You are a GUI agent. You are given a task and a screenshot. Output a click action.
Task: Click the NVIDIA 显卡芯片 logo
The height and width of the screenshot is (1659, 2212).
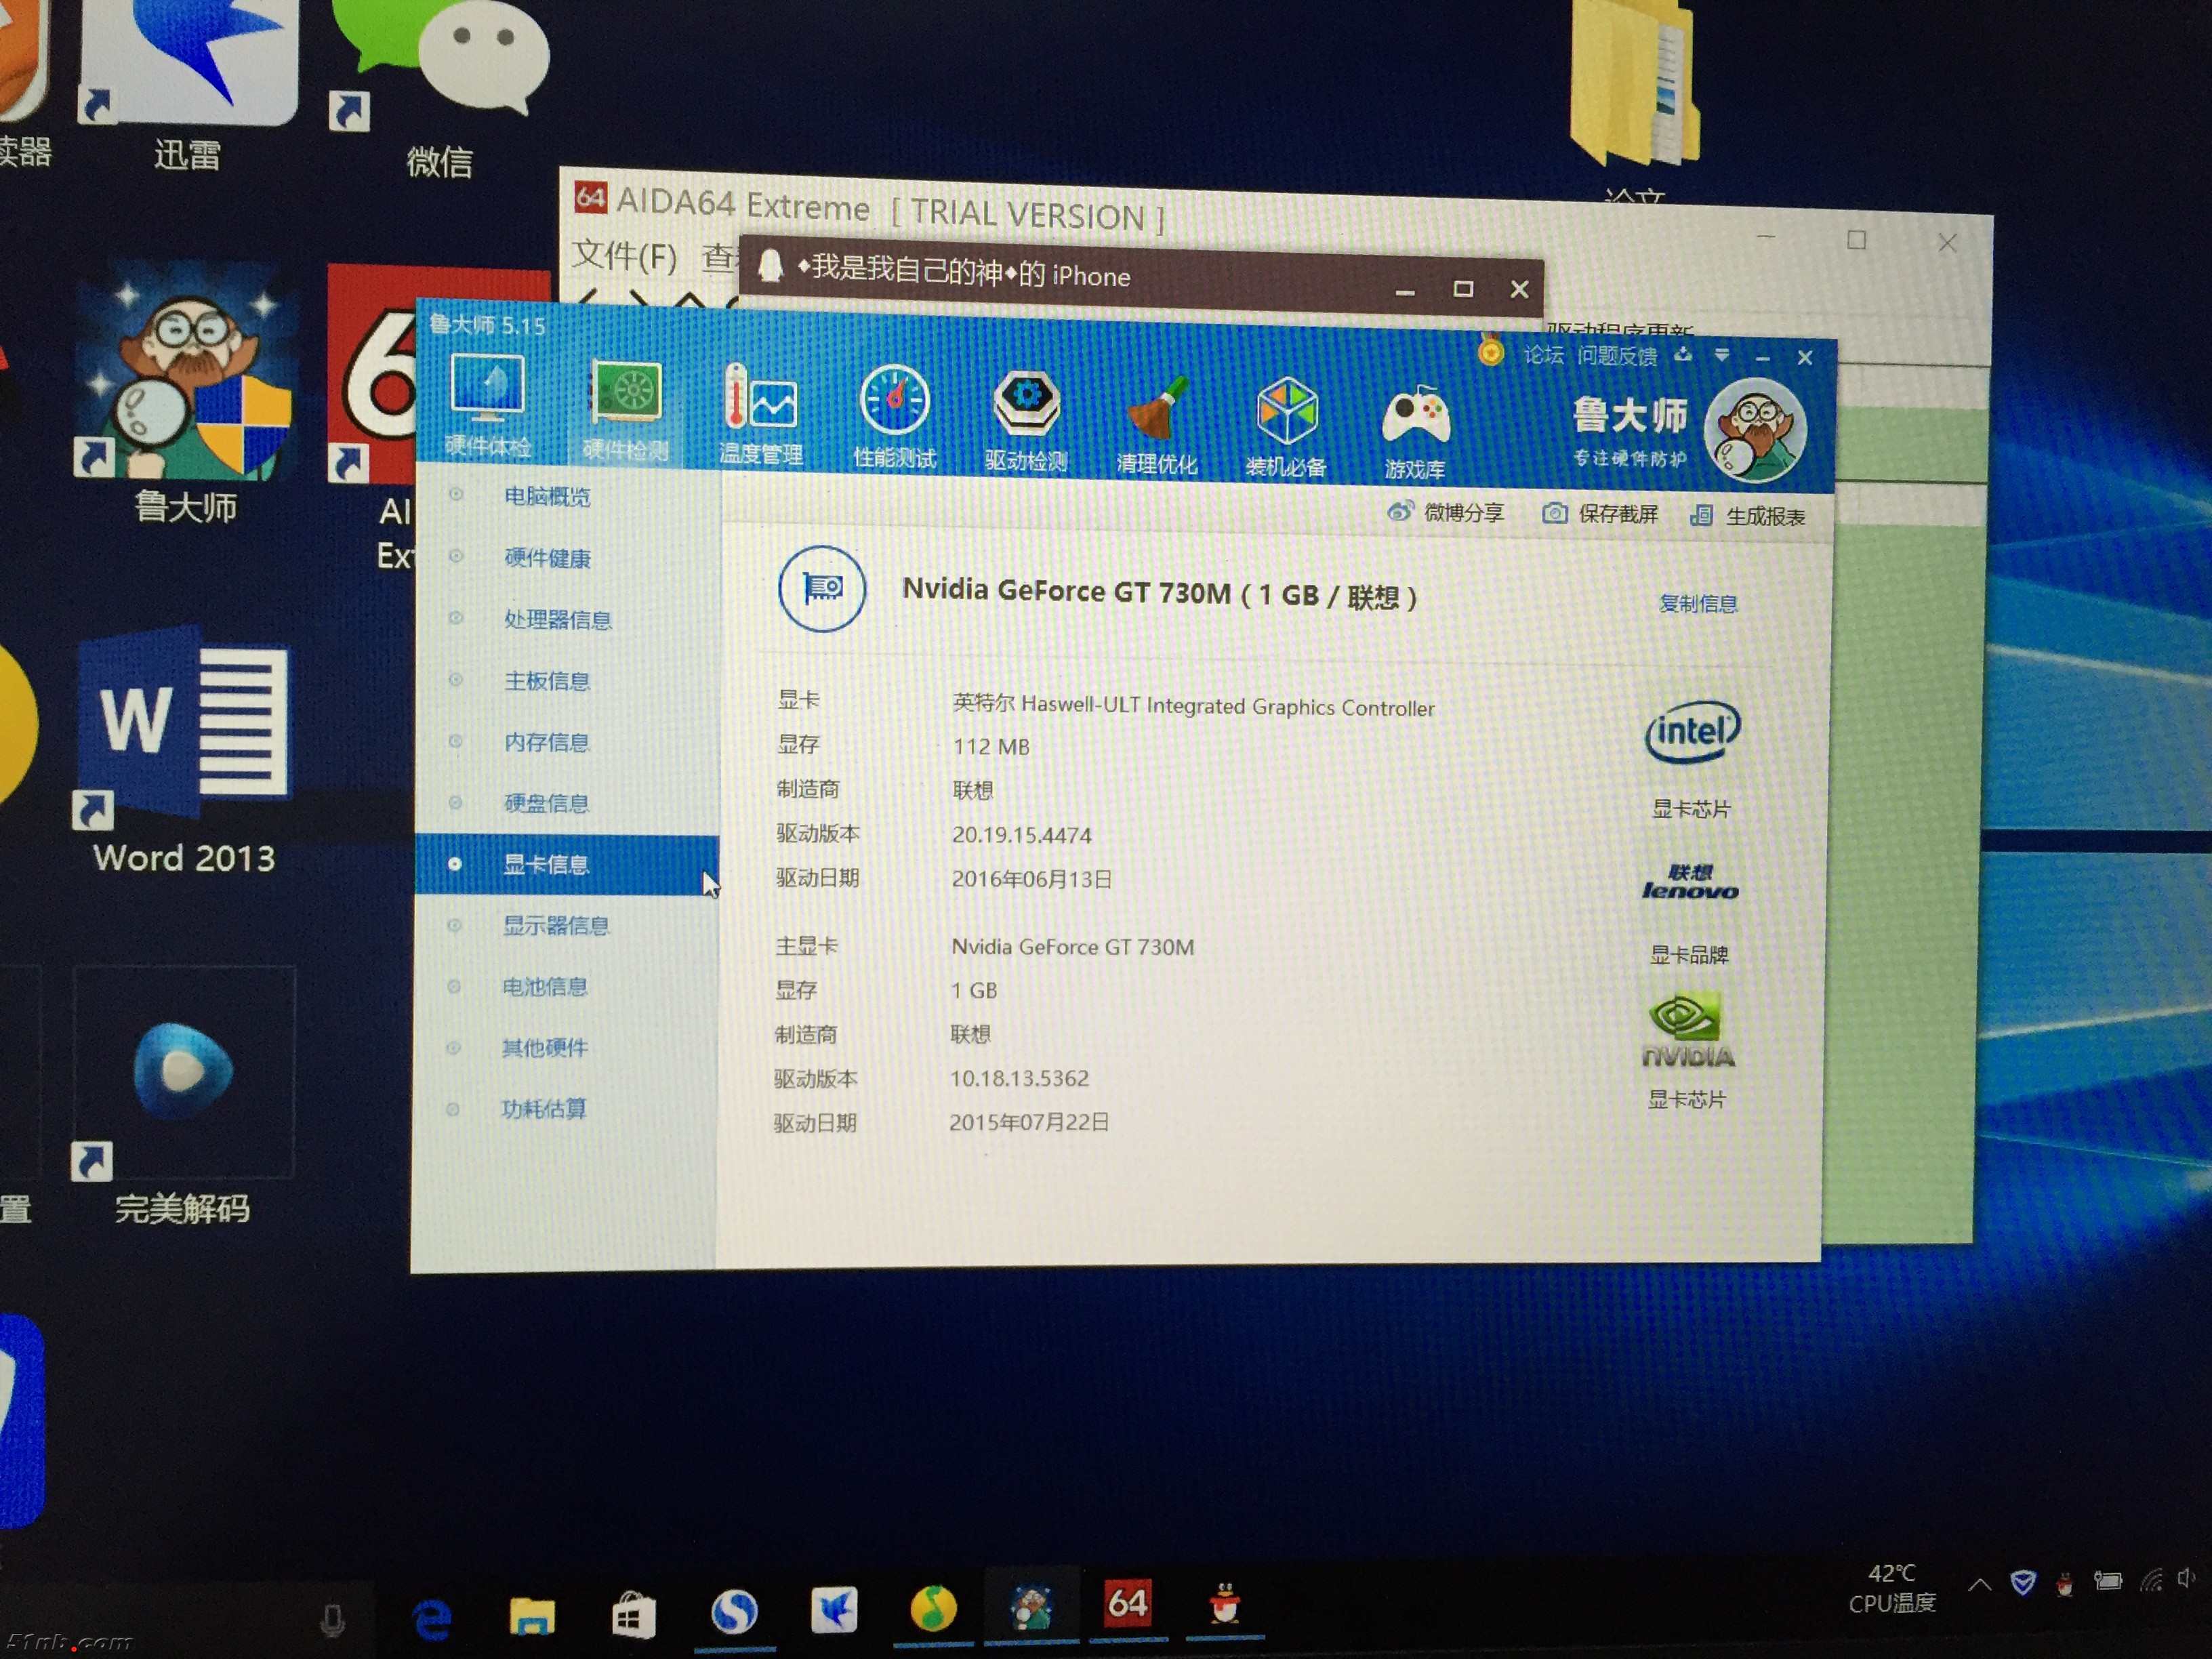click(x=1688, y=1030)
